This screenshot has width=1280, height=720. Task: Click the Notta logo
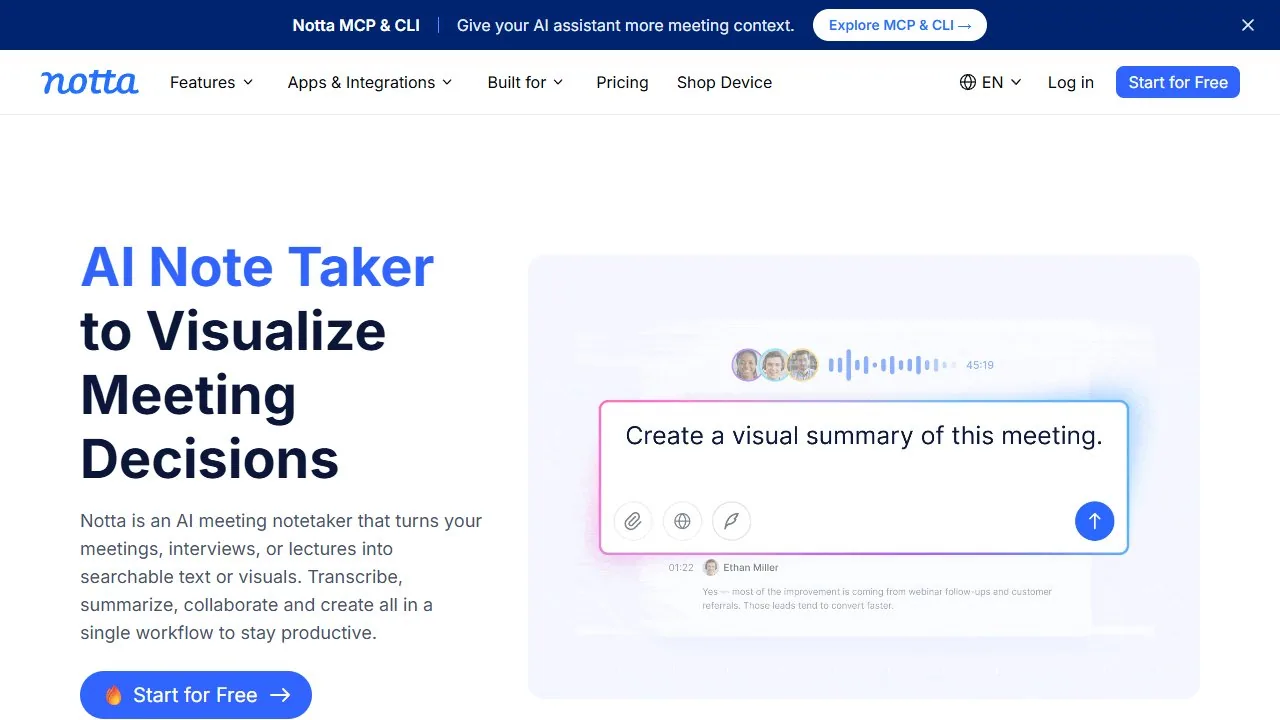[x=90, y=82]
